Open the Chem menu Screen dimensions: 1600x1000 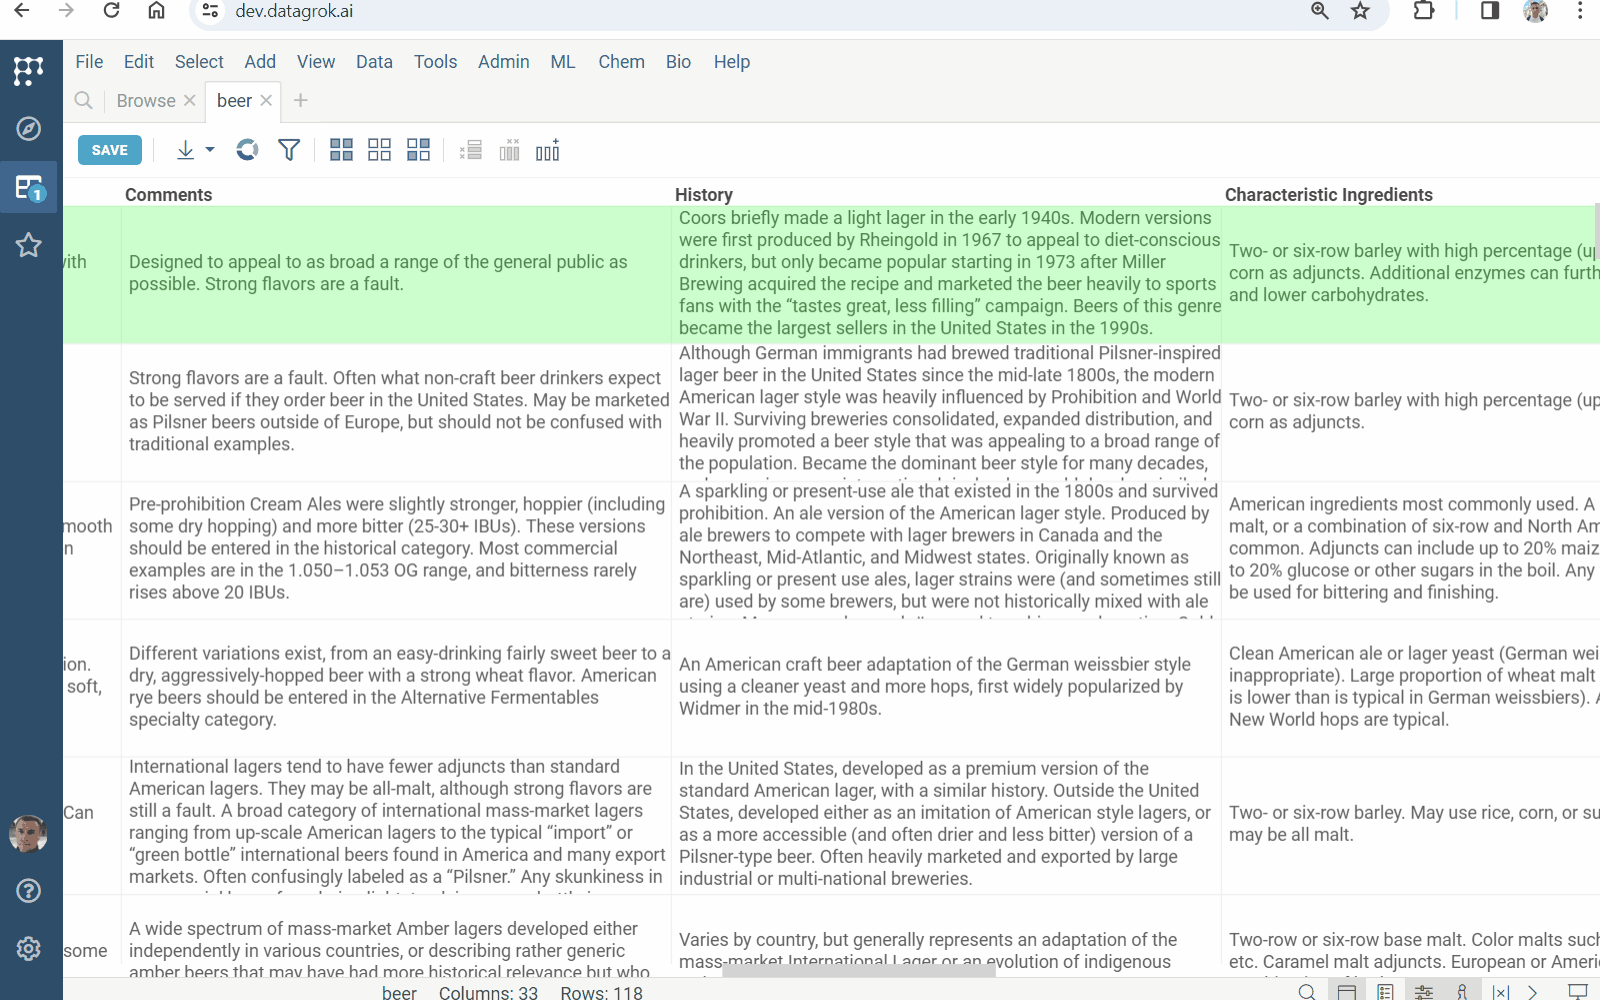tap(621, 62)
